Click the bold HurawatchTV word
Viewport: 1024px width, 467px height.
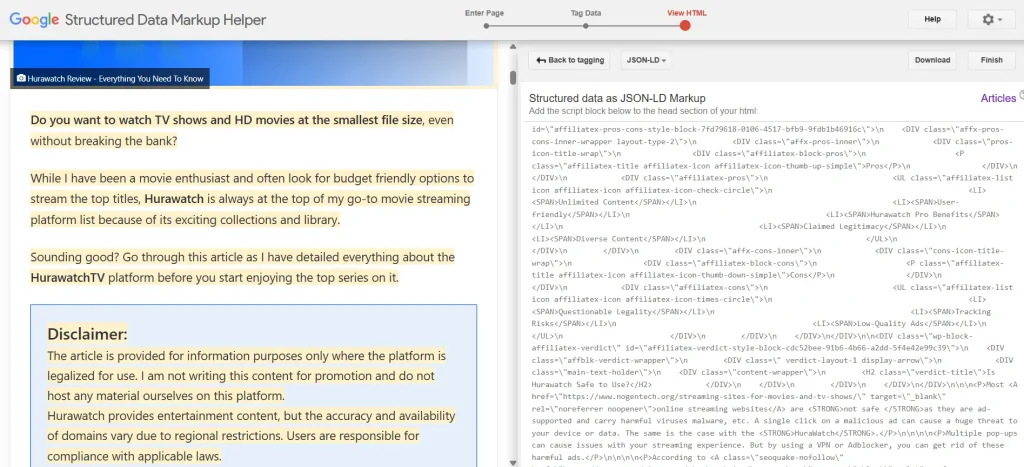click(x=68, y=277)
